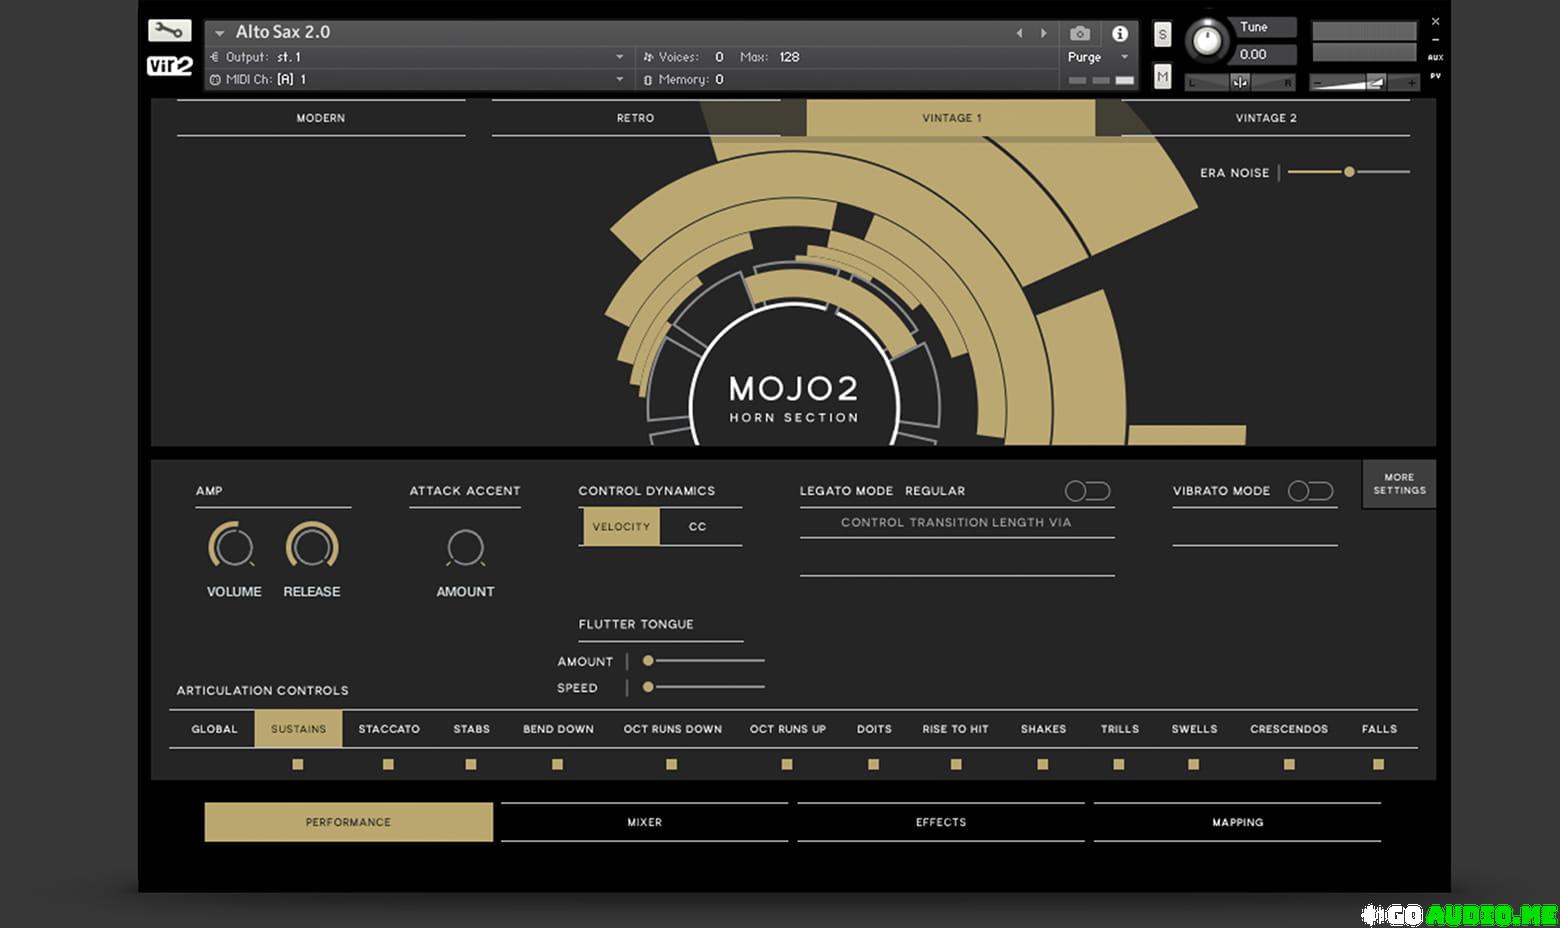Toggle the square under STABS
The height and width of the screenshot is (928, 1560).
(471, 764)
